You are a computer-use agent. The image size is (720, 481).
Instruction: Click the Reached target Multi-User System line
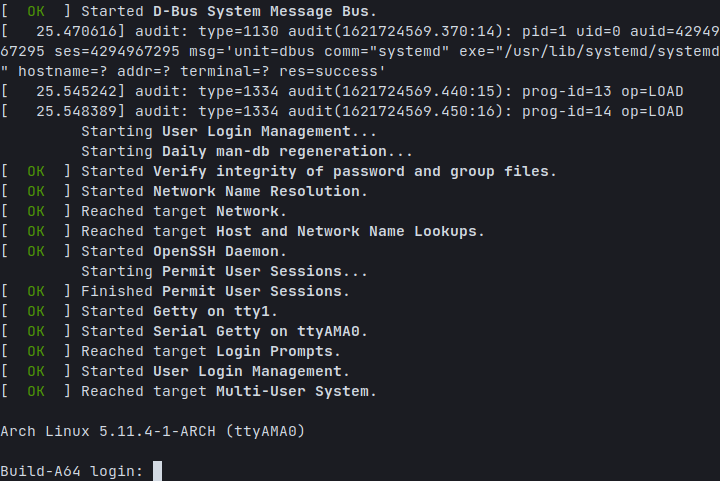189,392
